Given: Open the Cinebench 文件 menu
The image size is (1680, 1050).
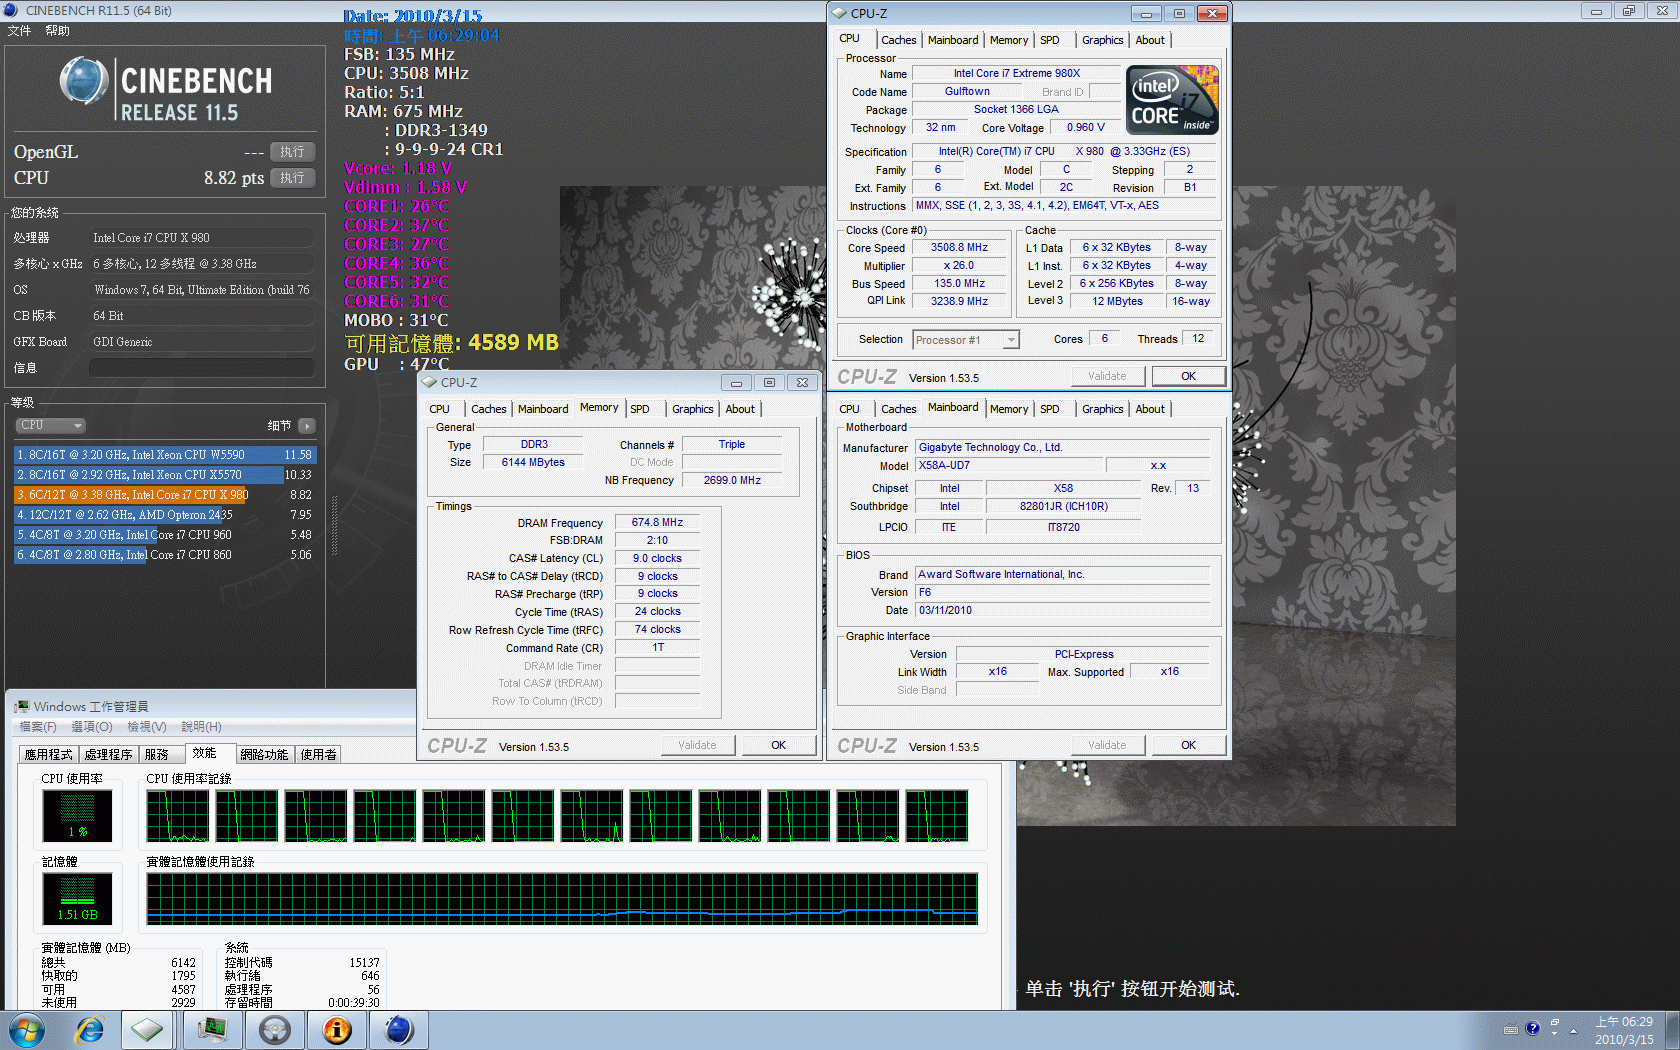Looking at the screenshot, I should [x=20, y=31].
